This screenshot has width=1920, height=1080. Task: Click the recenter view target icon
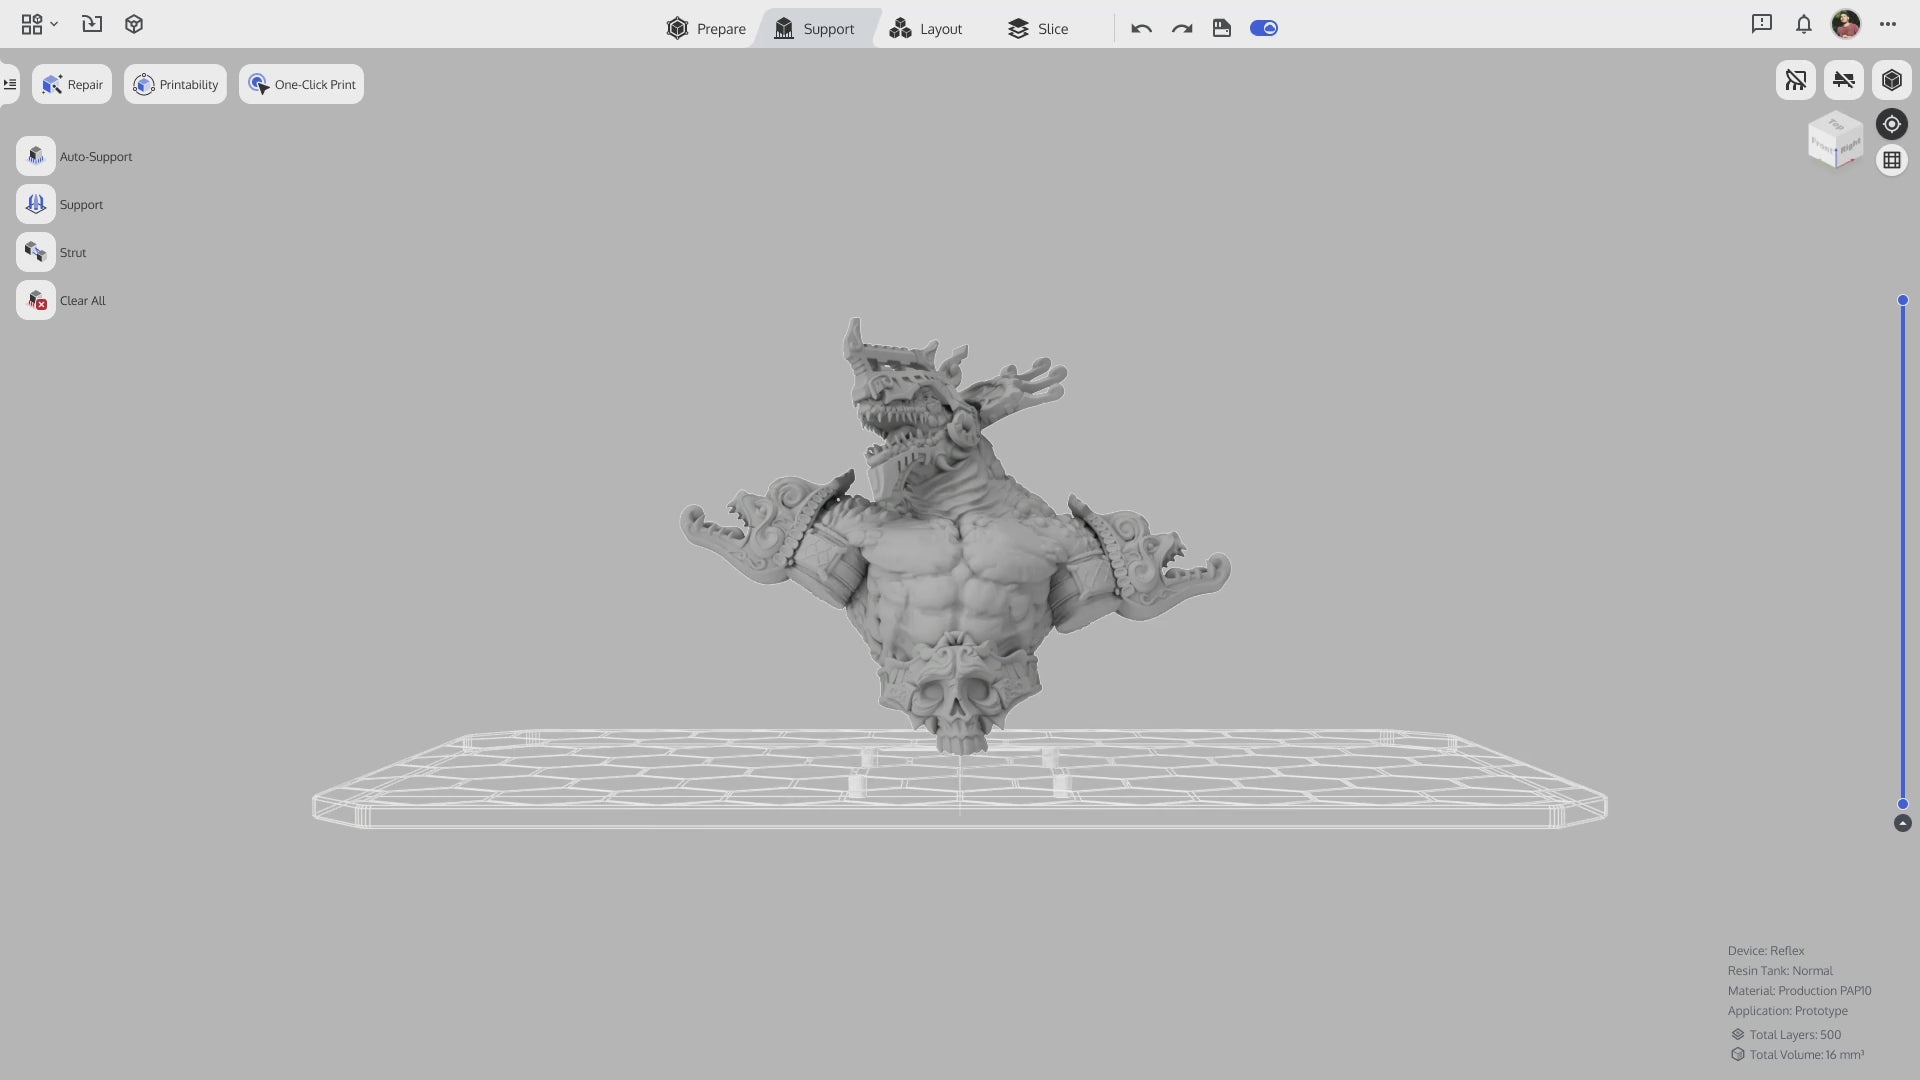pos(1891,124)
